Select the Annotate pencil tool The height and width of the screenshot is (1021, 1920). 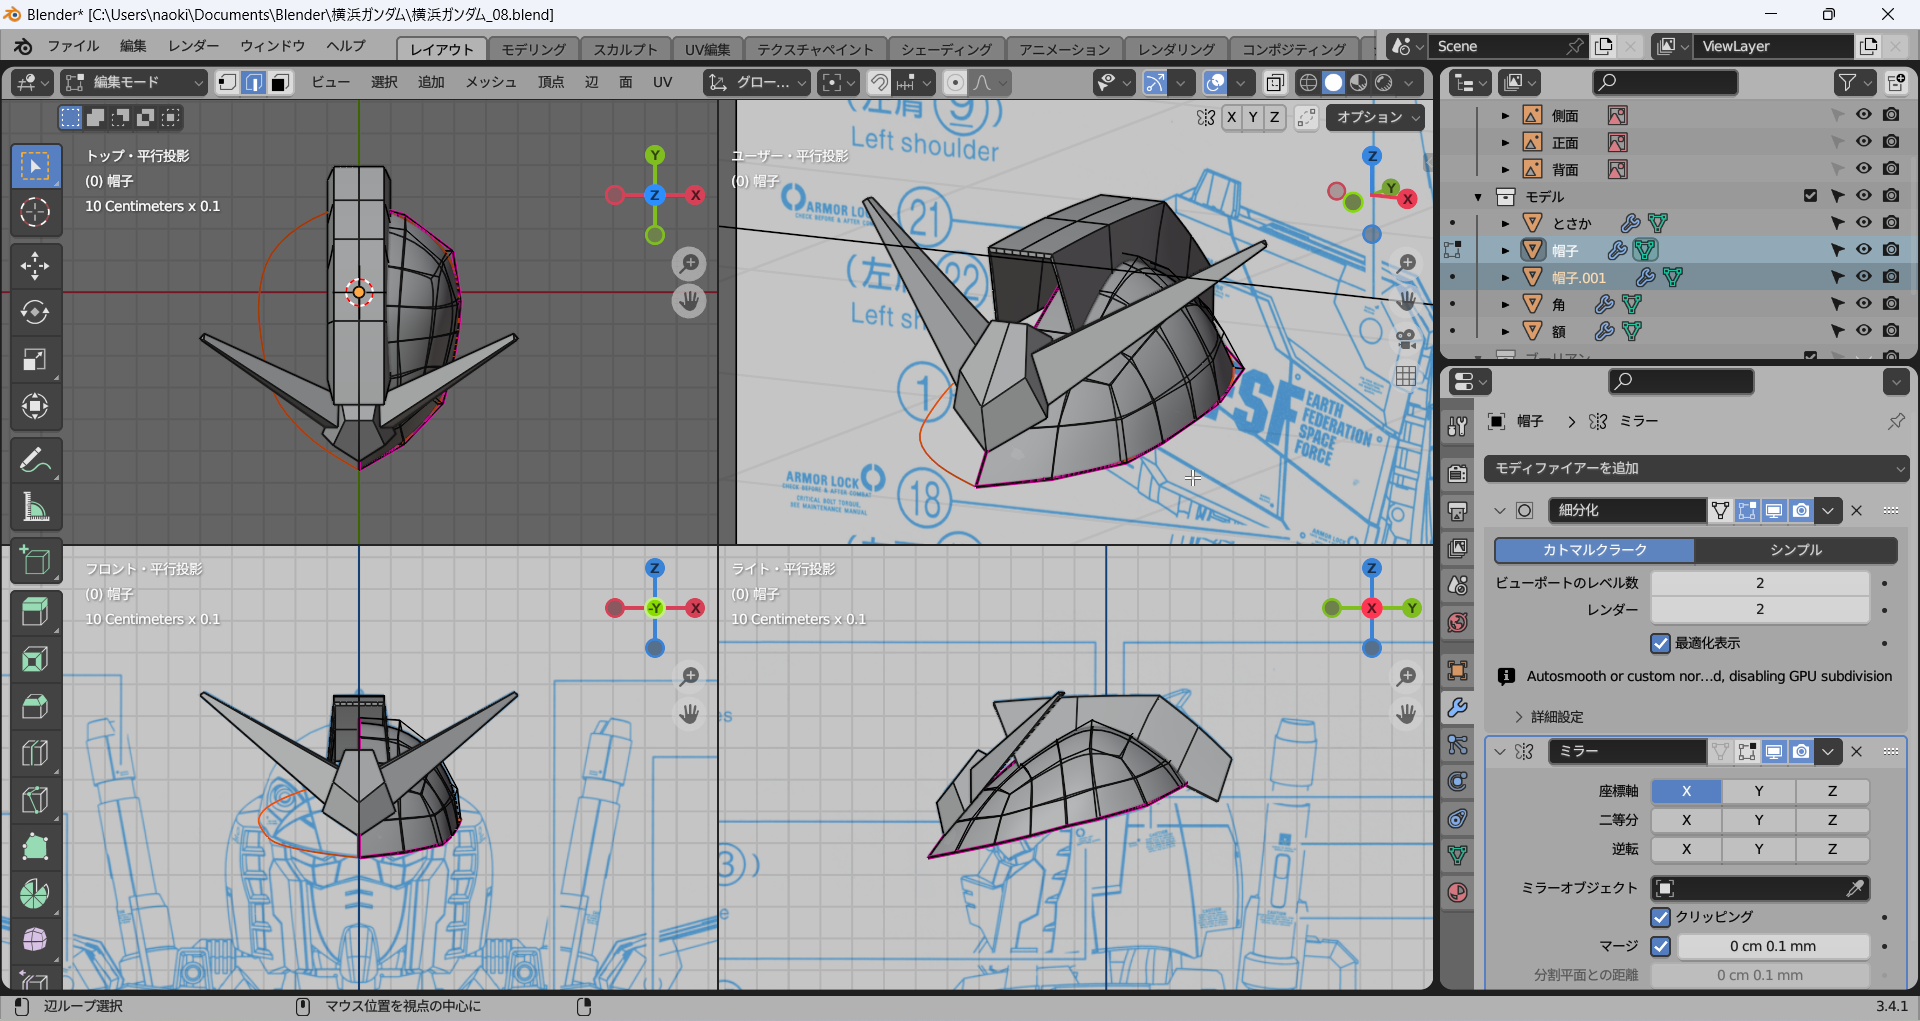coord(35,461)
